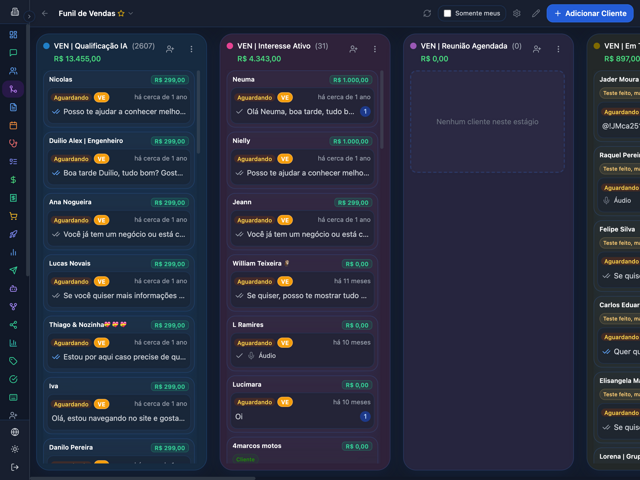Open the yellow shopping cart sidebar icon
640x480 pixels.
pos(13,216)
